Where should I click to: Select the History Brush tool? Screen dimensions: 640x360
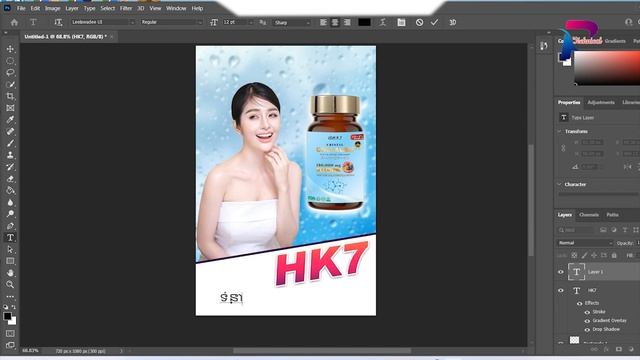pyautogui.click(x=10, y=167)
